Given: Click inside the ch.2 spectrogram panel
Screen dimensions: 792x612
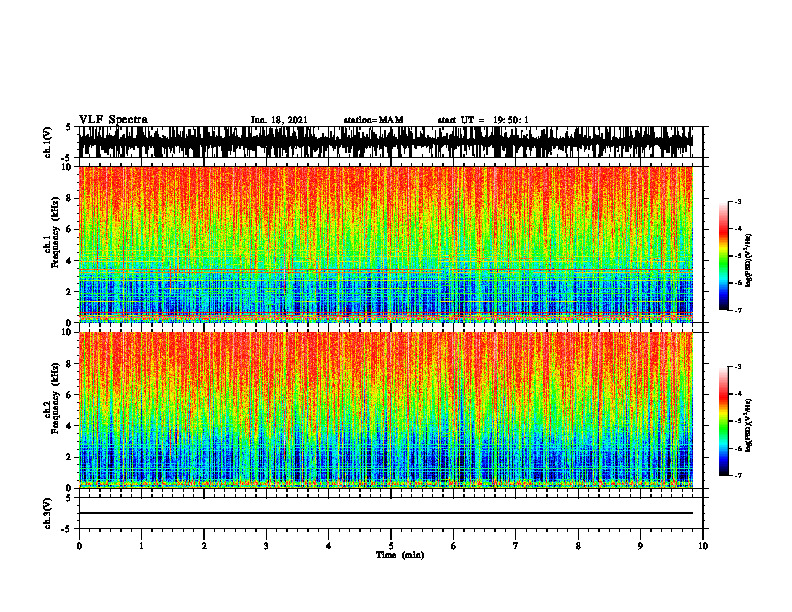Looking at the screenshot, I should (x=386, y=410).
